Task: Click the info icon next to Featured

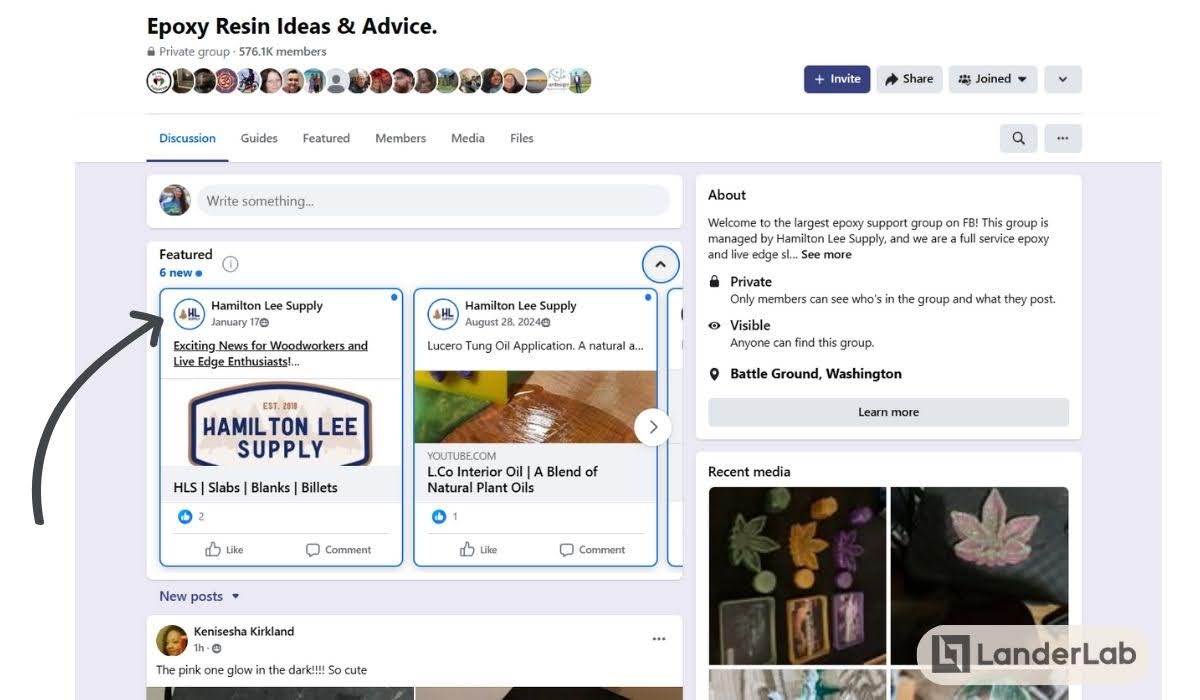Action: (x=230, y=264)
